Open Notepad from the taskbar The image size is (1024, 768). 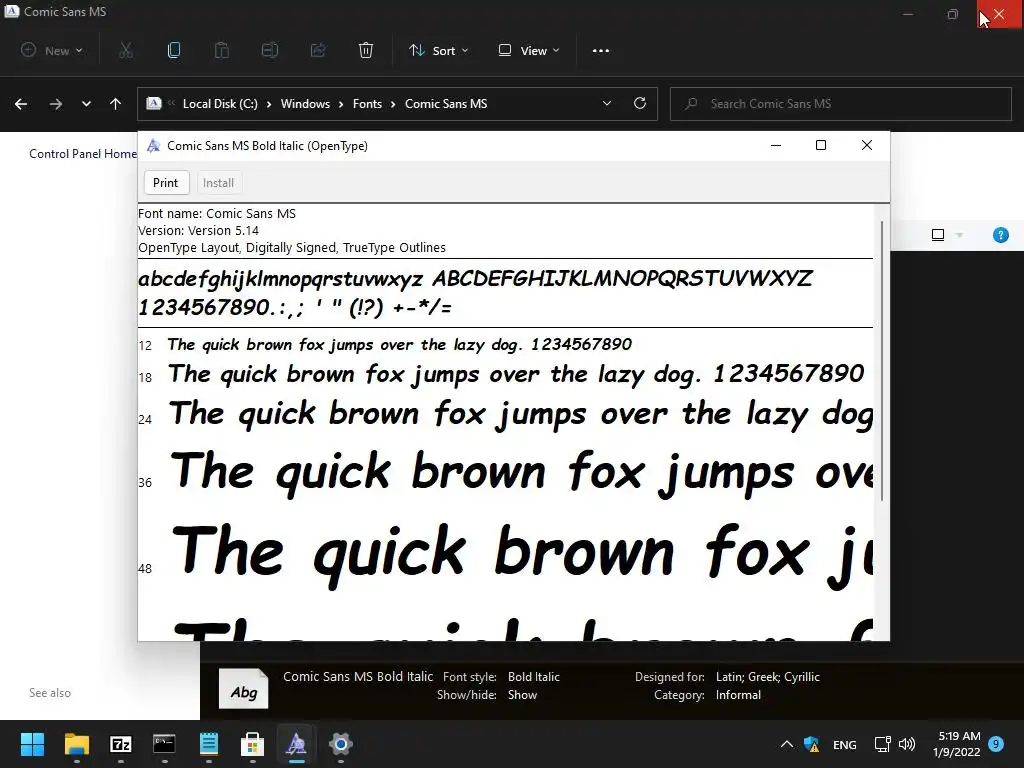[x=208, y=744]
